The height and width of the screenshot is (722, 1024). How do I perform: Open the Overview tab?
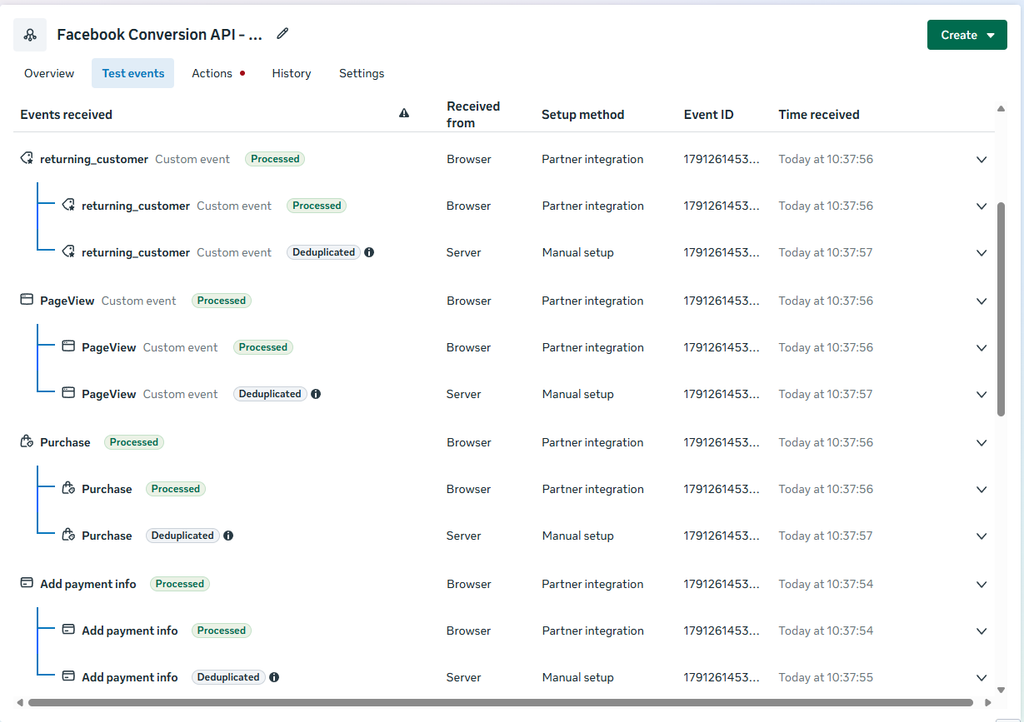point(49,73)
